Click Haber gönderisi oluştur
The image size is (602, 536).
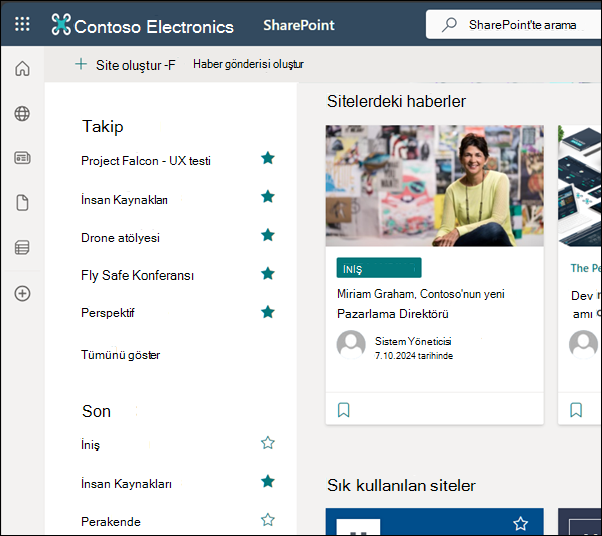point(248,64)
